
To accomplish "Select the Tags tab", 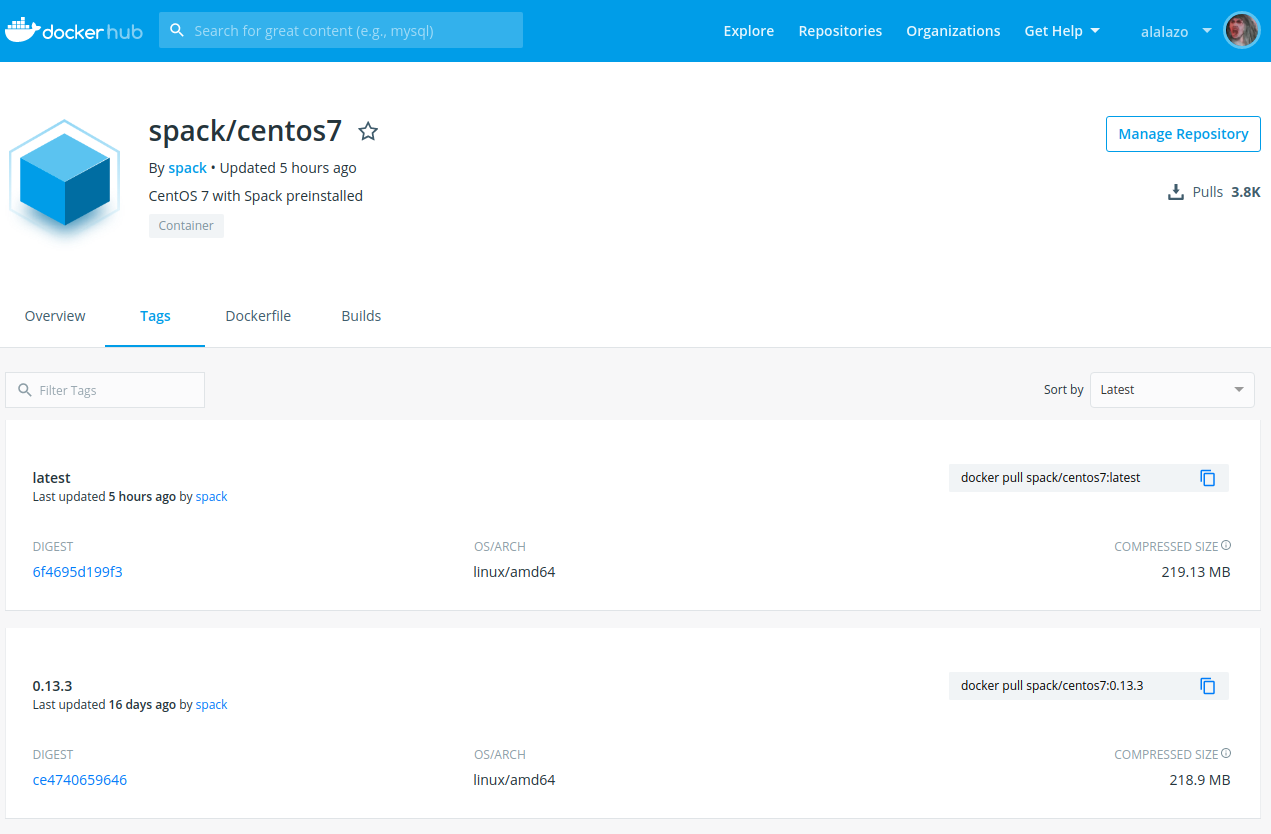I will 155,316.
